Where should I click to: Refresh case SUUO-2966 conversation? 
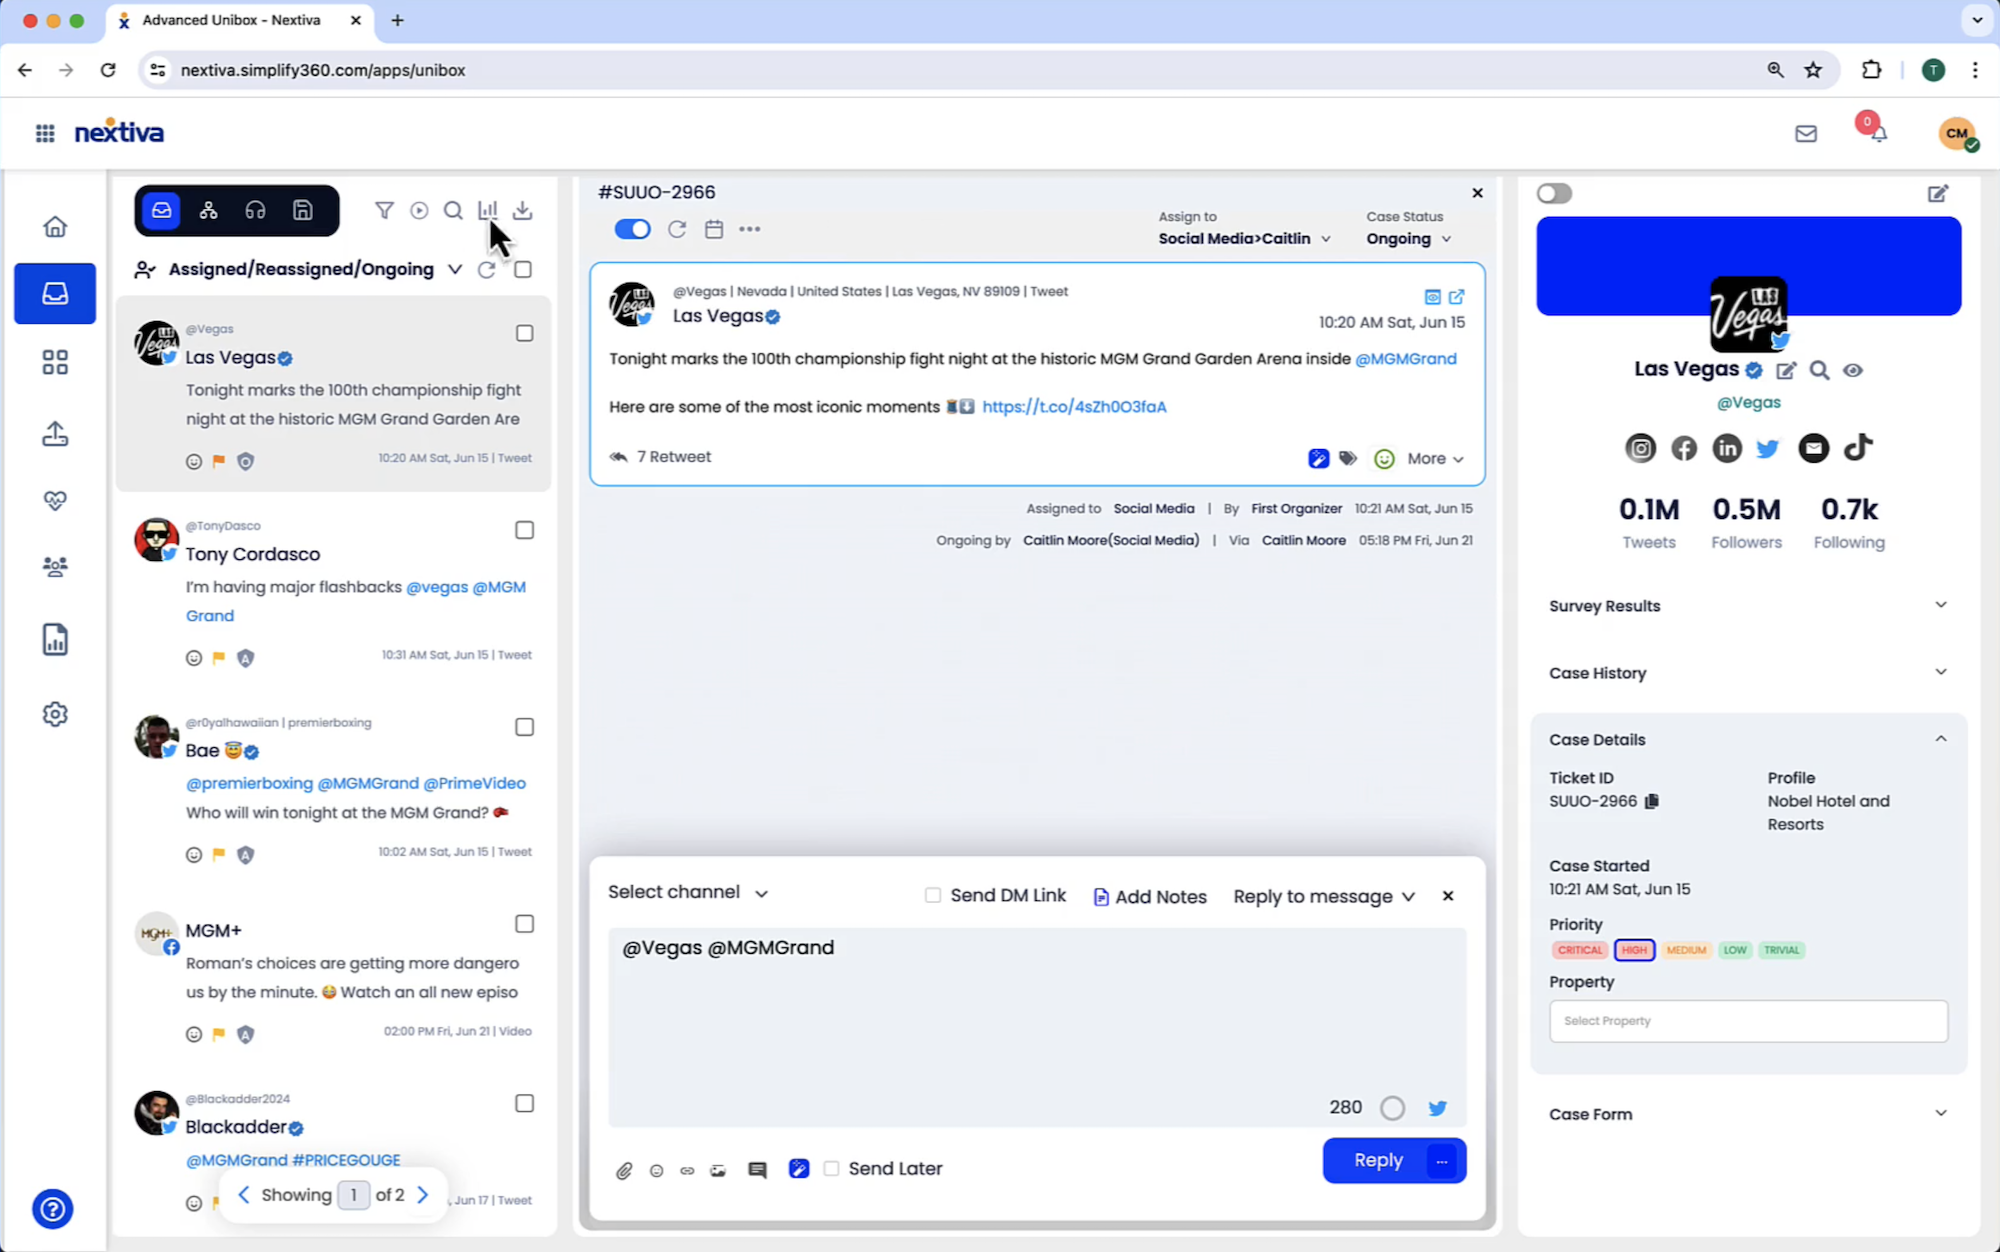click(x=677, y=229)
